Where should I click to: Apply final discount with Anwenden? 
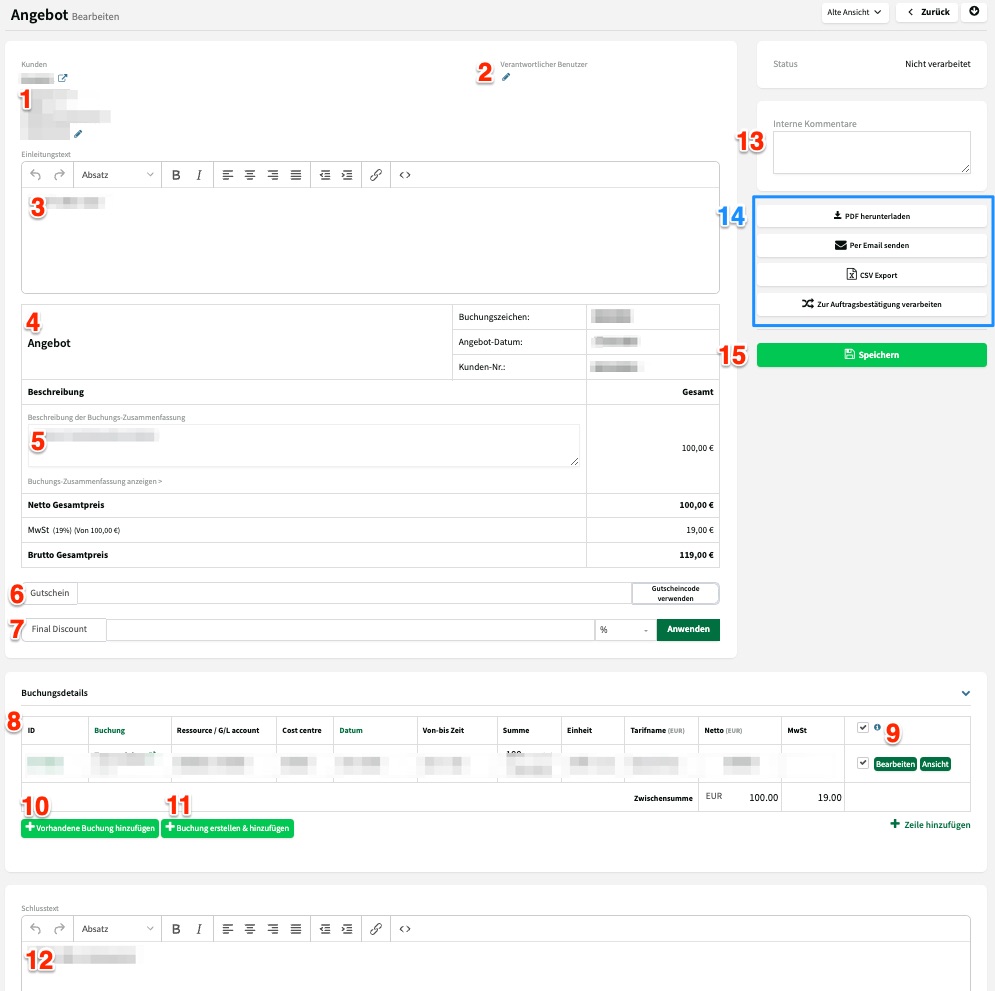tap(688, 629)
